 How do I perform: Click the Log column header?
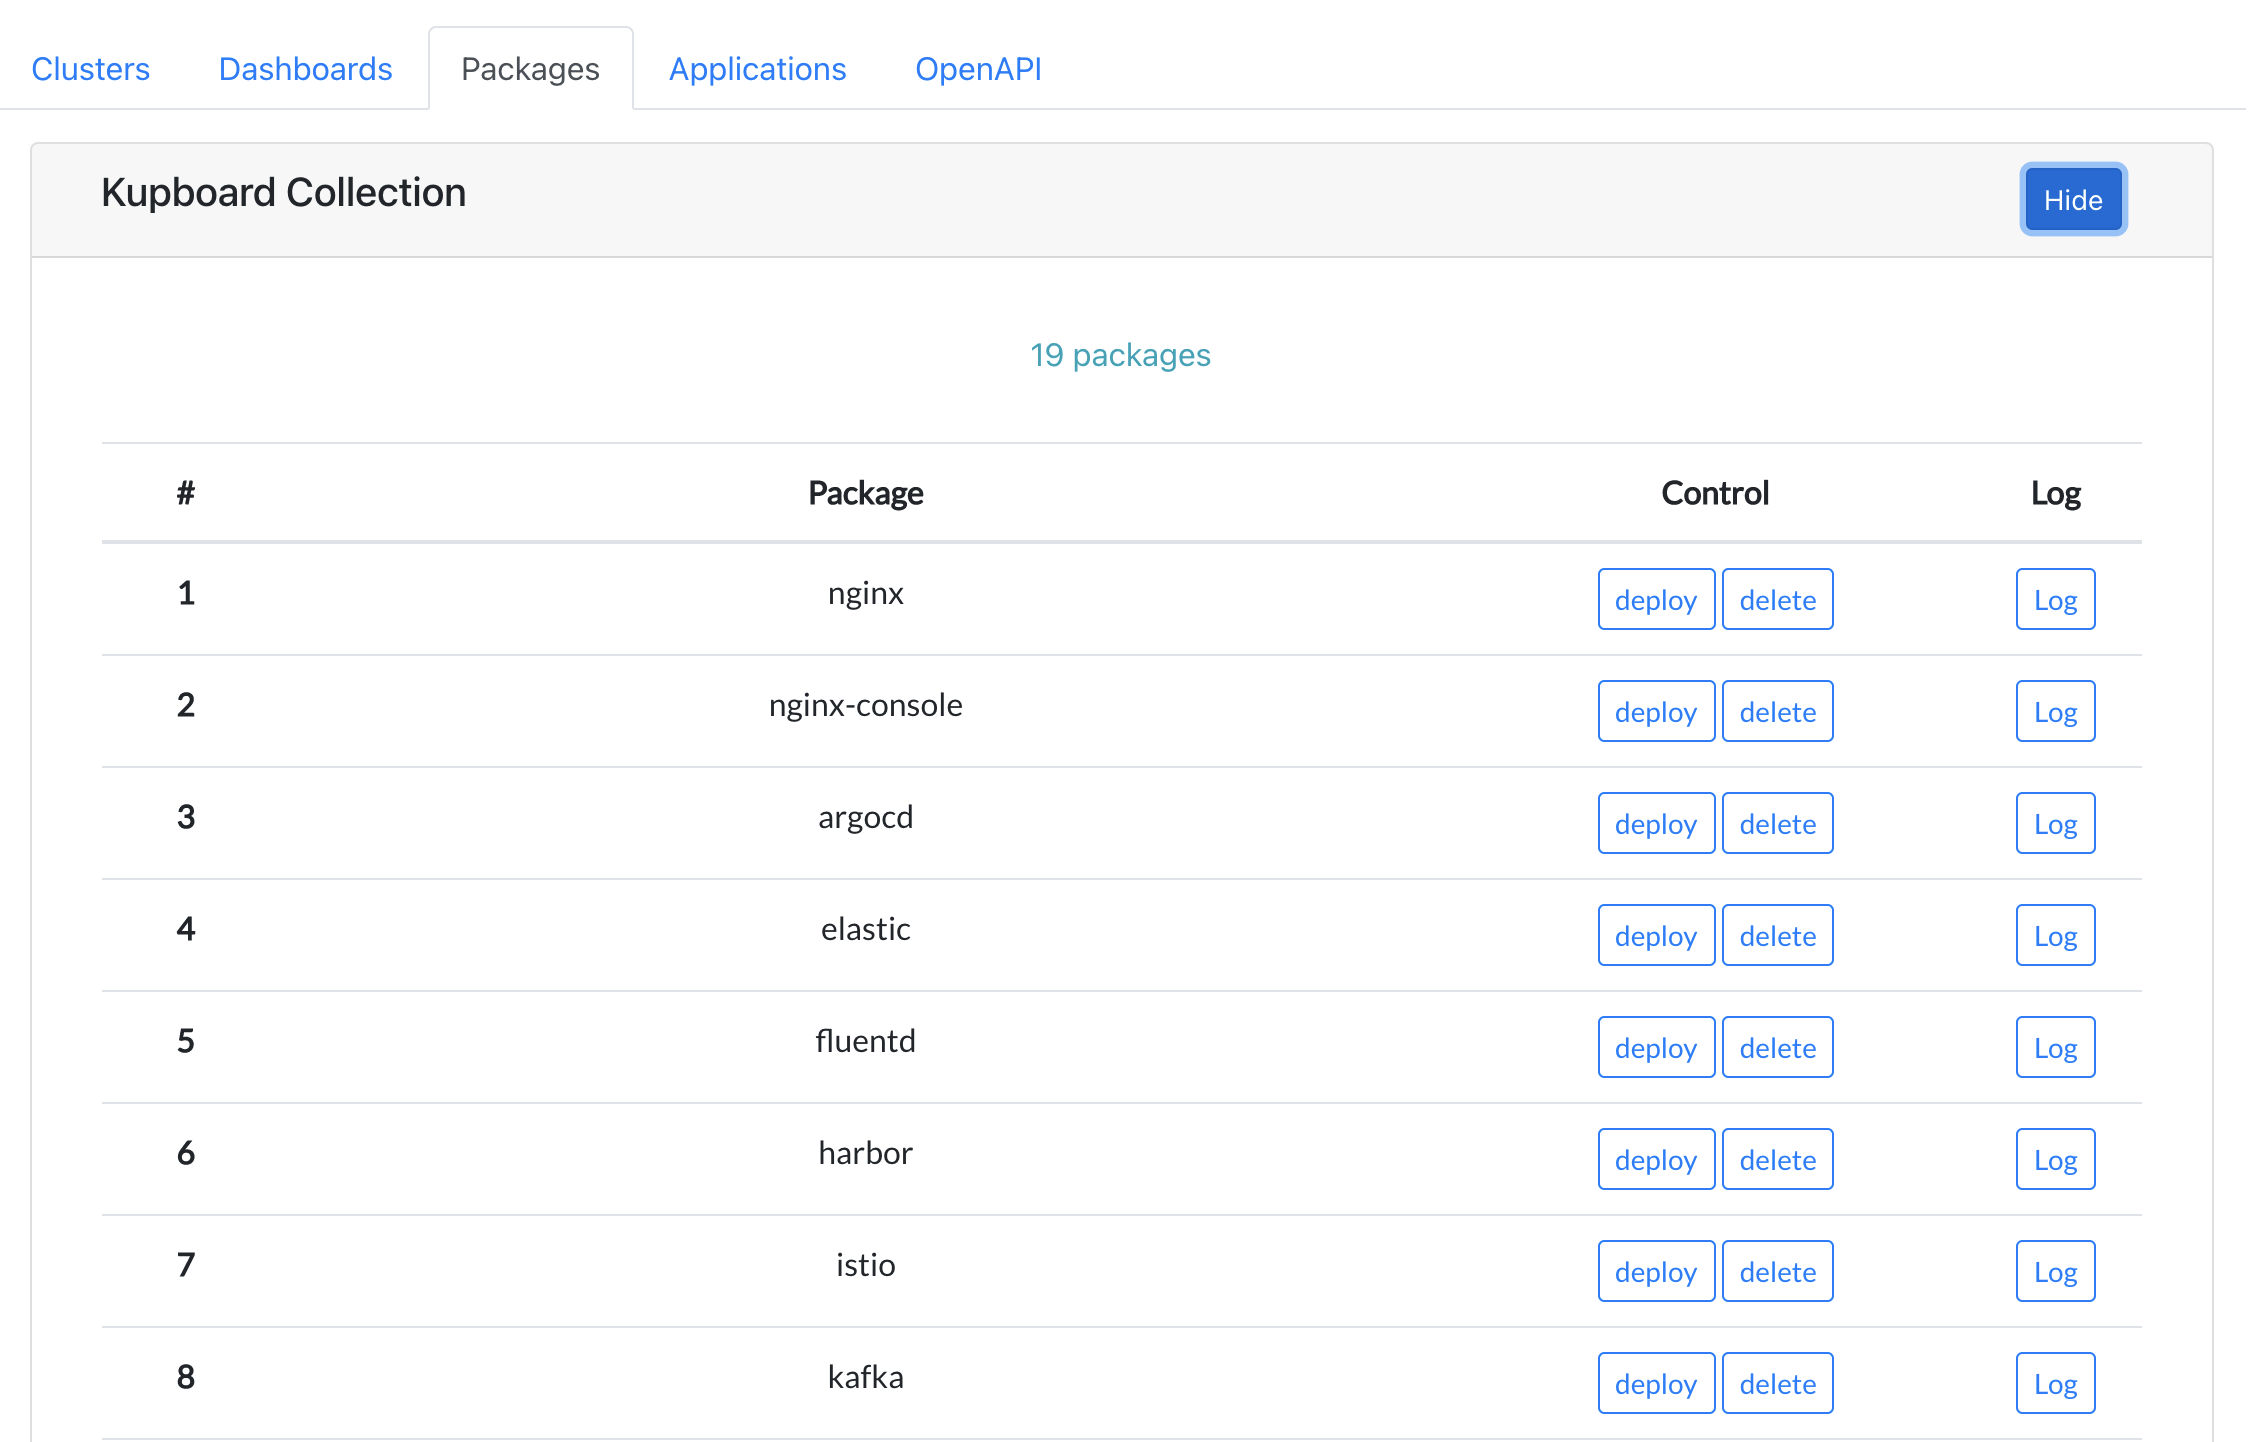click(2056, 493)
